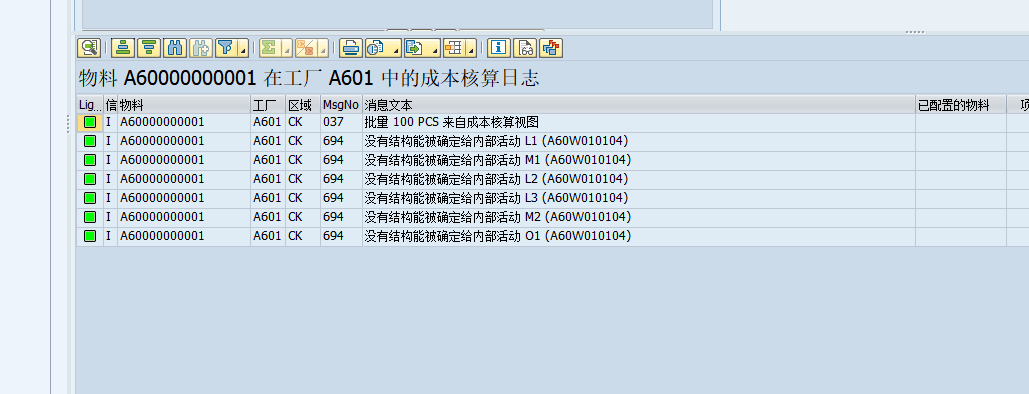This screenshot has width=1029, height=394.
Task: Click the red-blue stacked windows icon
Action: (551, 47)
